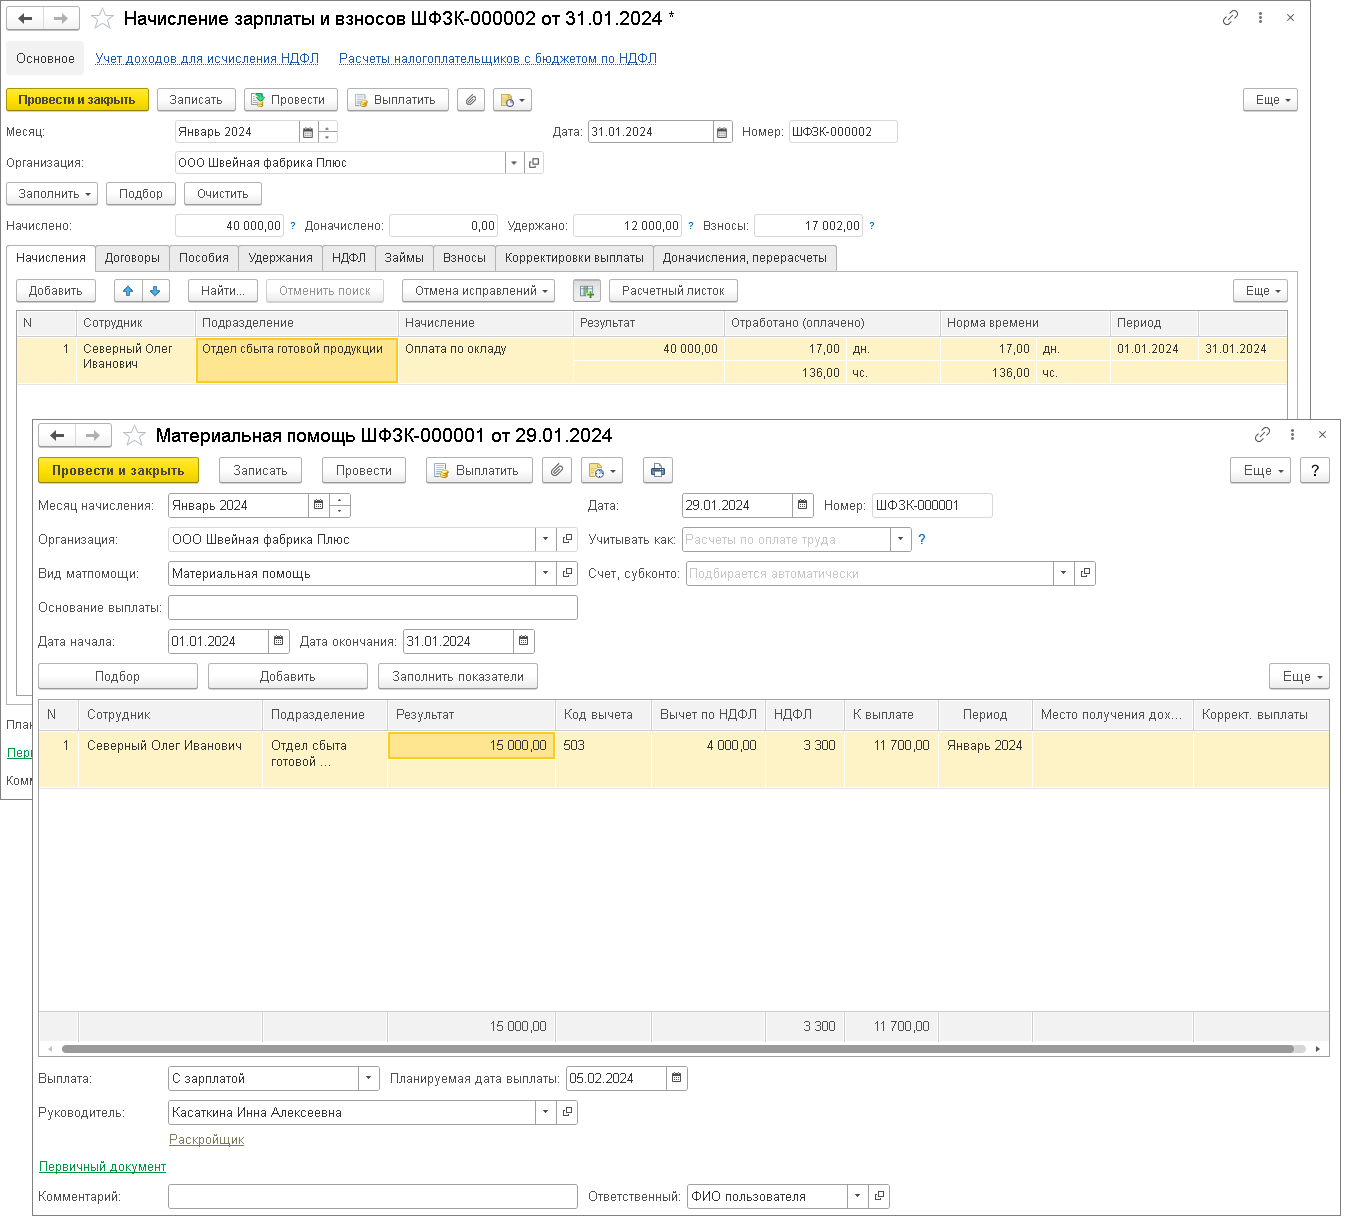Open Расчетный листок button

point(673,291)
